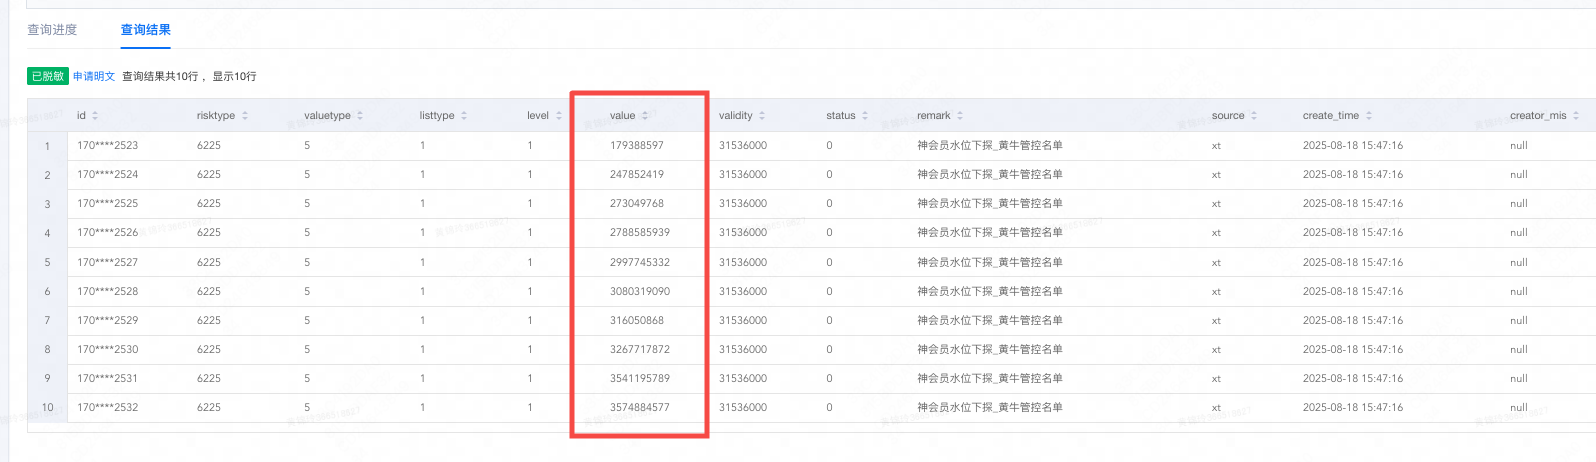The height and width of the screenshot is (462, 1596).
Task: Sort by the risktype column icon
Action: [x=245, y=116]
